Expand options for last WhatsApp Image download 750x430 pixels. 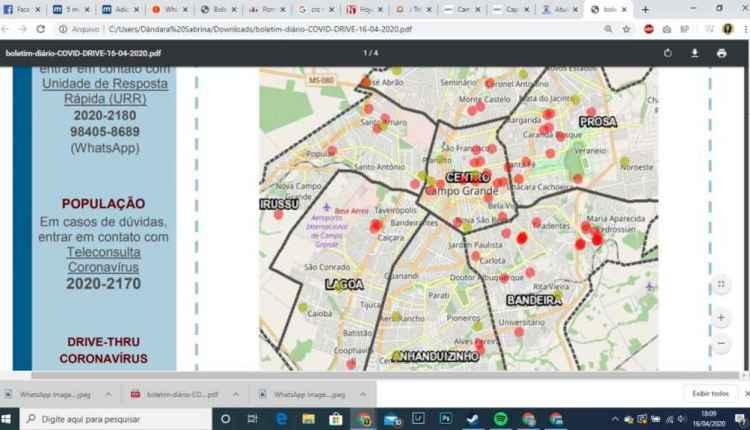[x=363, y=395]
